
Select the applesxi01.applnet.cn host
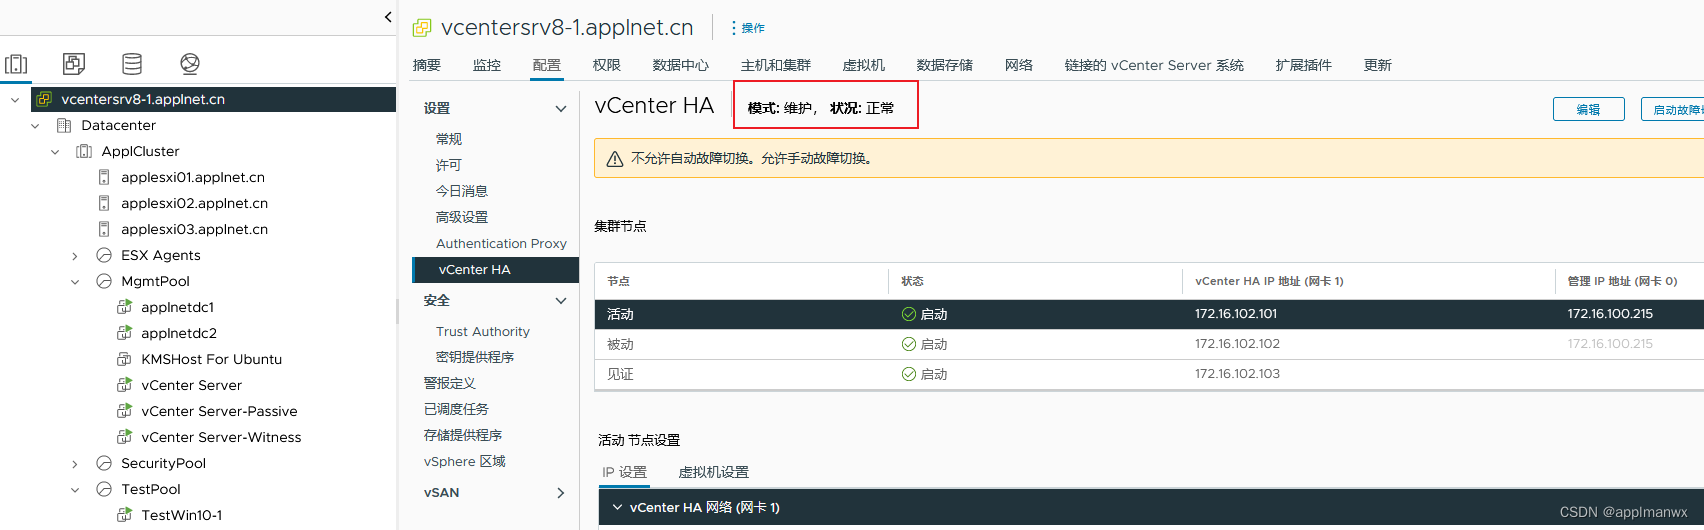pos(193,177)
